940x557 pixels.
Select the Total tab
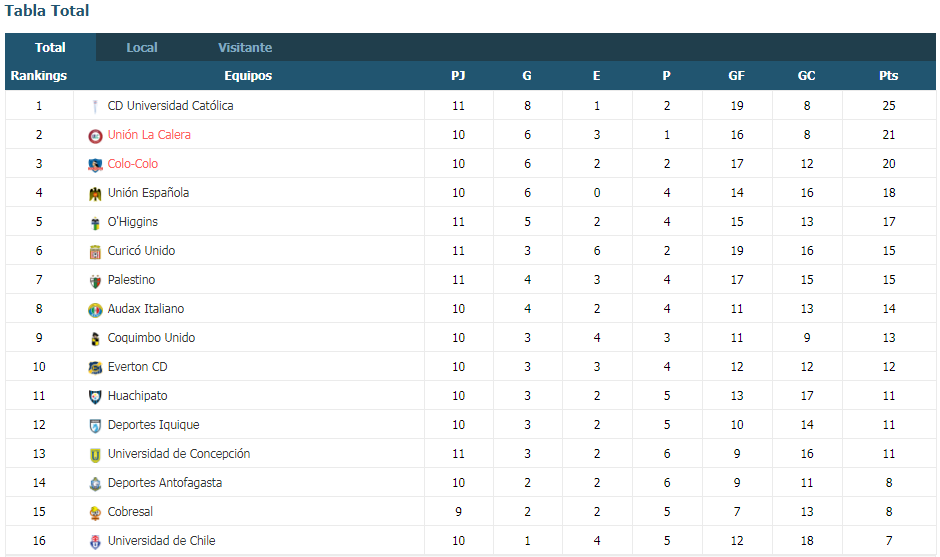click(x=50, y=47)
